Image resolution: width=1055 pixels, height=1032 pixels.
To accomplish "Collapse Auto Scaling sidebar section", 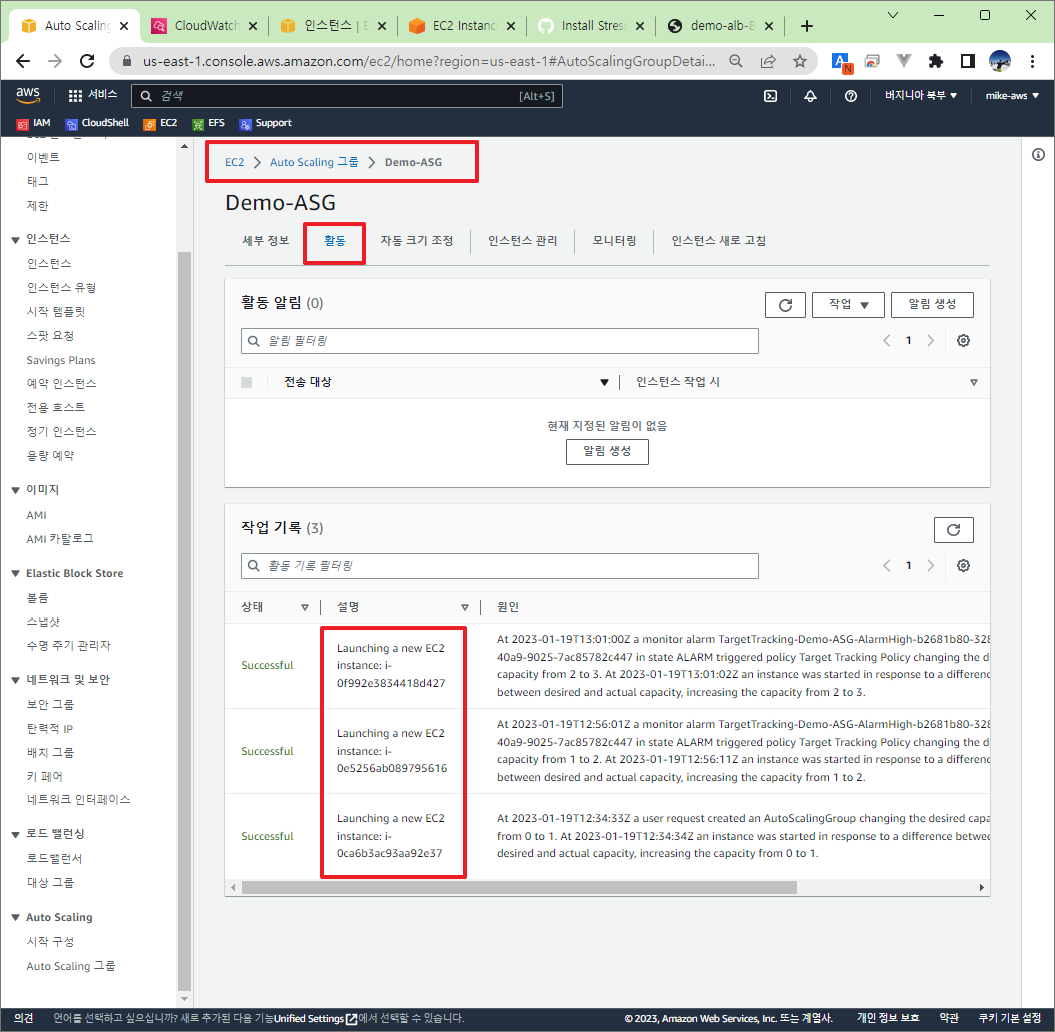I will [15, 918].
